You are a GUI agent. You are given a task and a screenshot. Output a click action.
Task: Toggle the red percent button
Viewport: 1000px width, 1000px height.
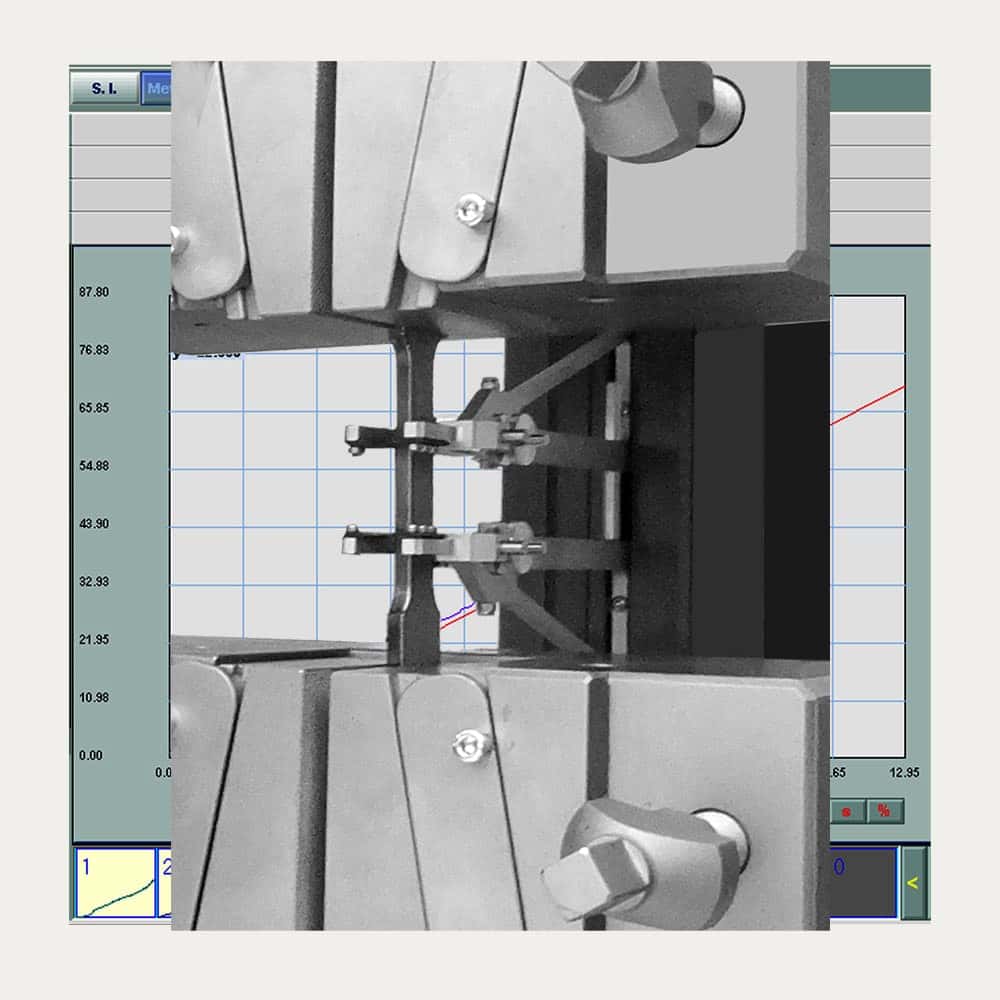[884, 811]
